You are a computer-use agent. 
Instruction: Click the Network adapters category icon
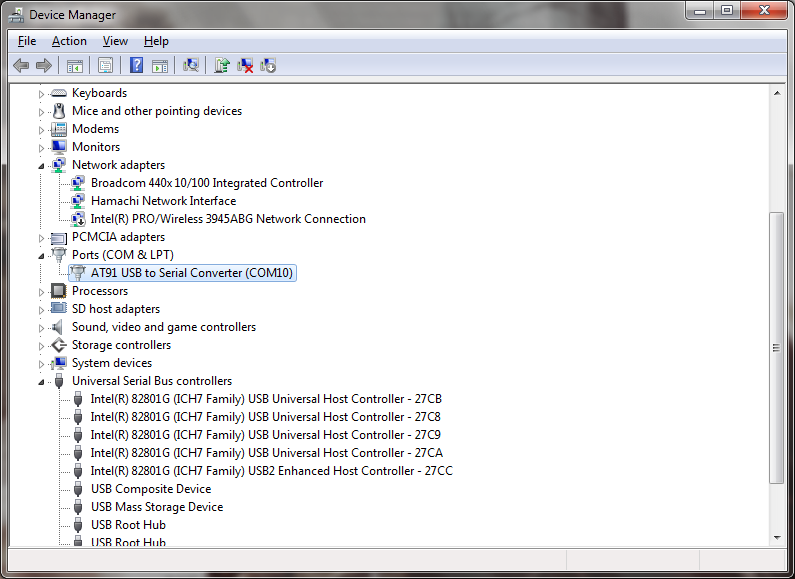pyautogui.click(x=59, y=165)
